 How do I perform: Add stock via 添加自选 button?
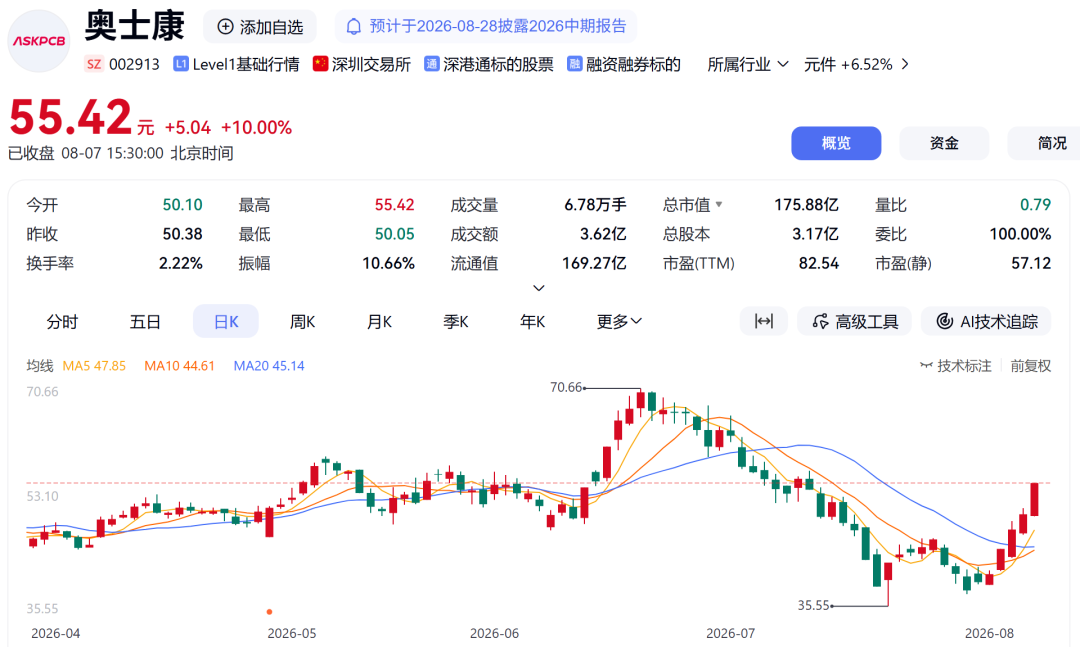click(260, 27)
